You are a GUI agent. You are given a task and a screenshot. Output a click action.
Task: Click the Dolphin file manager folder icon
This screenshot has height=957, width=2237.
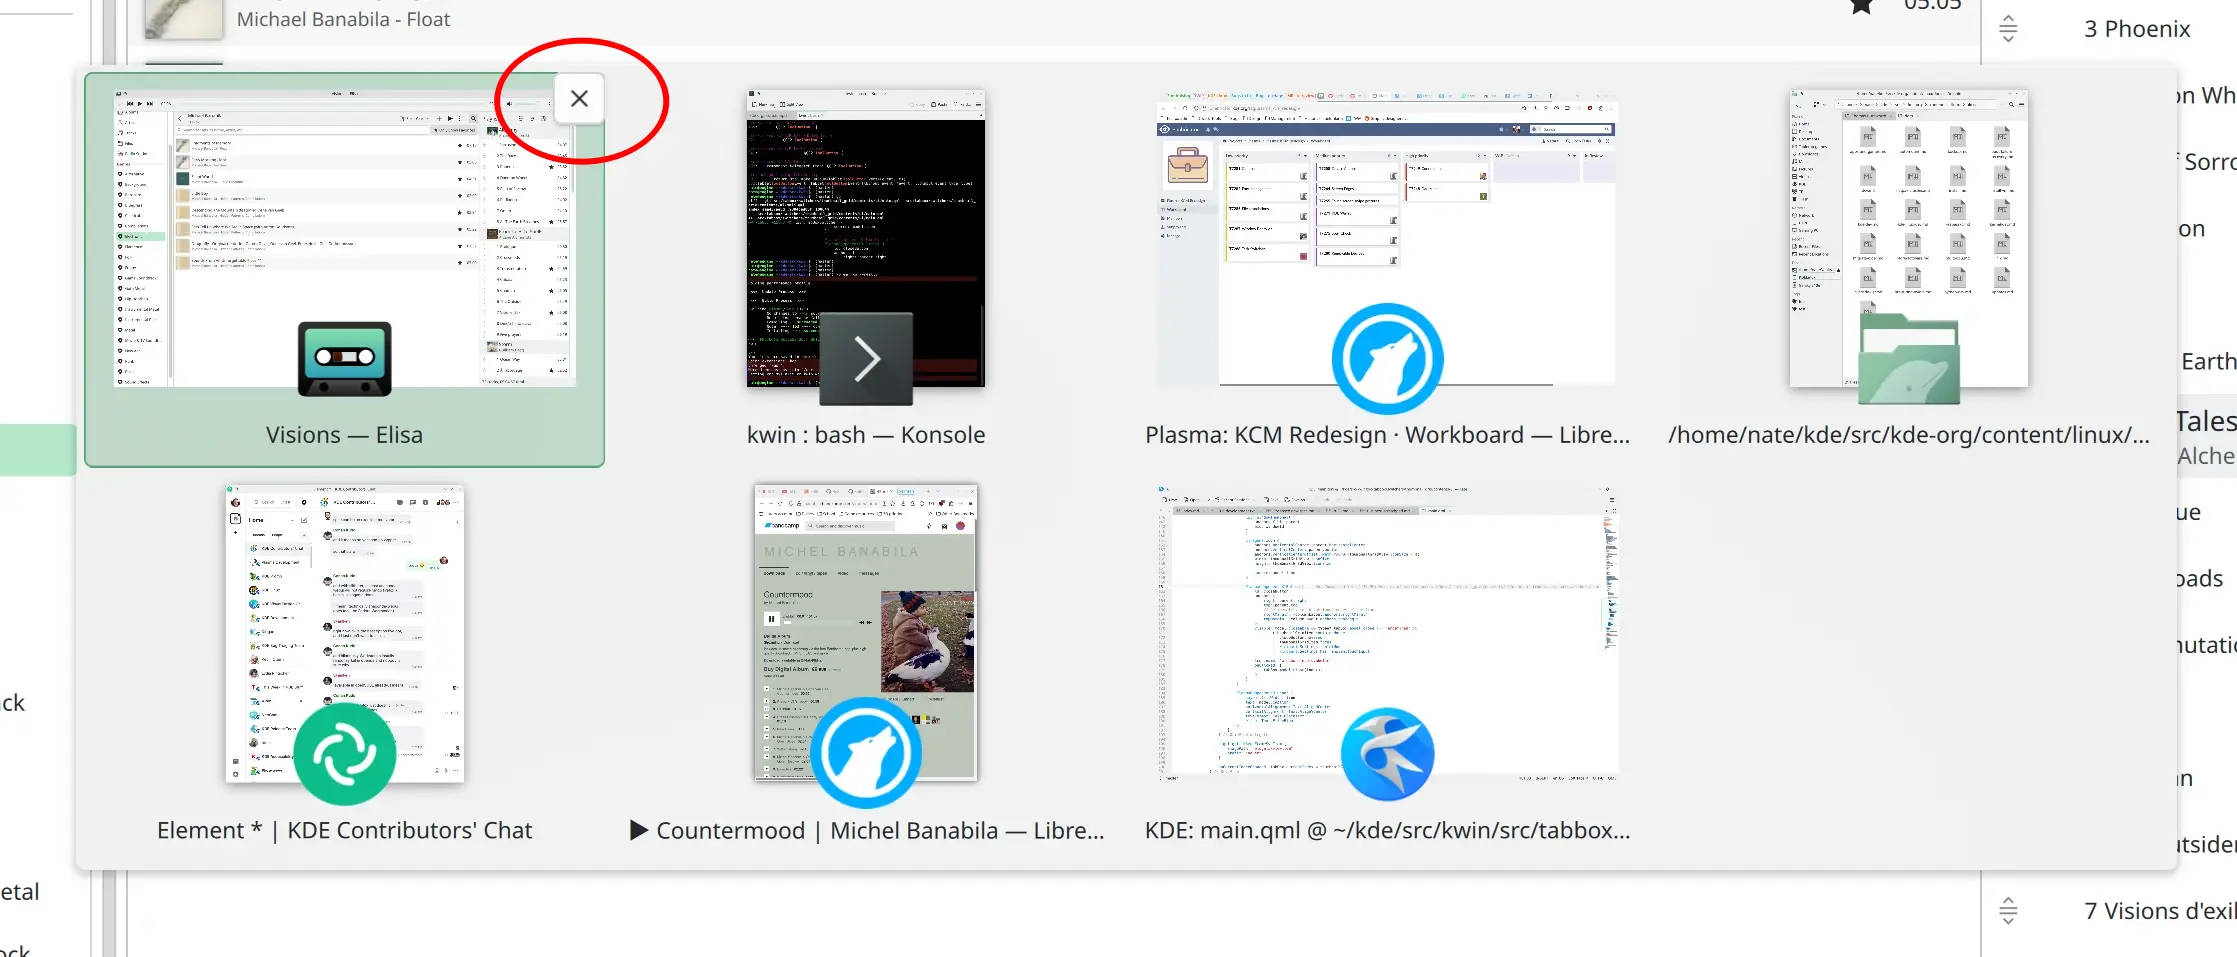[1908, 359]
